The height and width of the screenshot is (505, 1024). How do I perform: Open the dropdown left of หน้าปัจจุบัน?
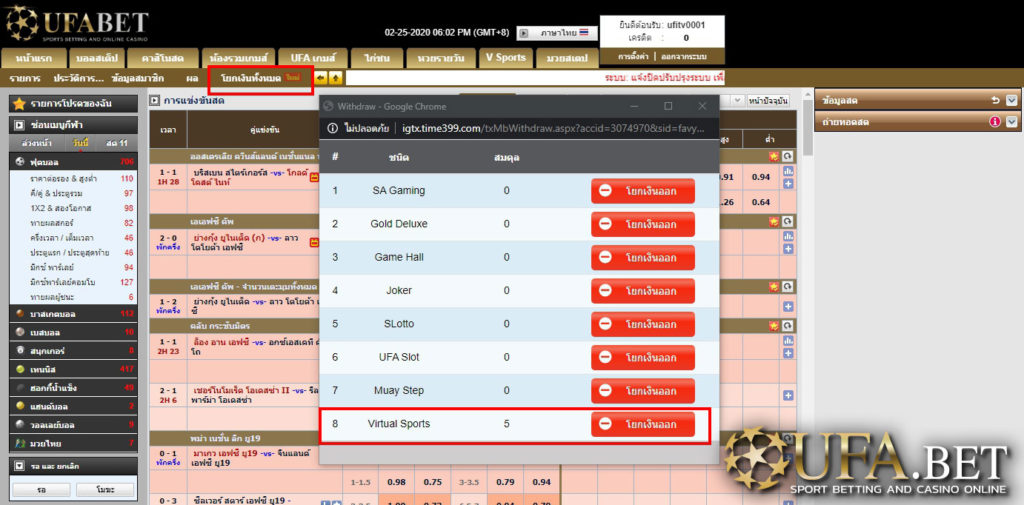click(738, 101)
